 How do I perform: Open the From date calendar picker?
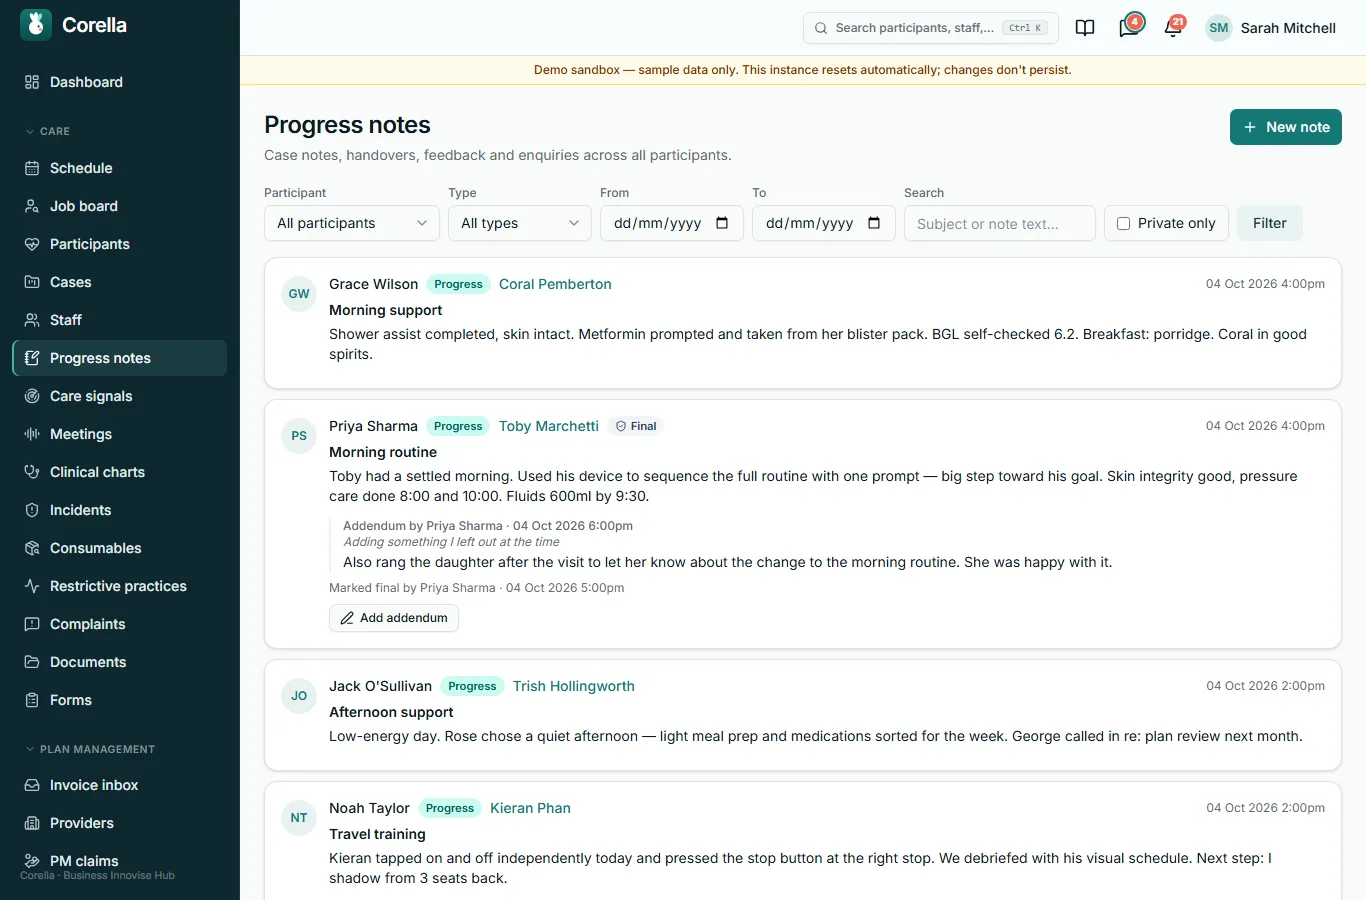pos(722,223)
